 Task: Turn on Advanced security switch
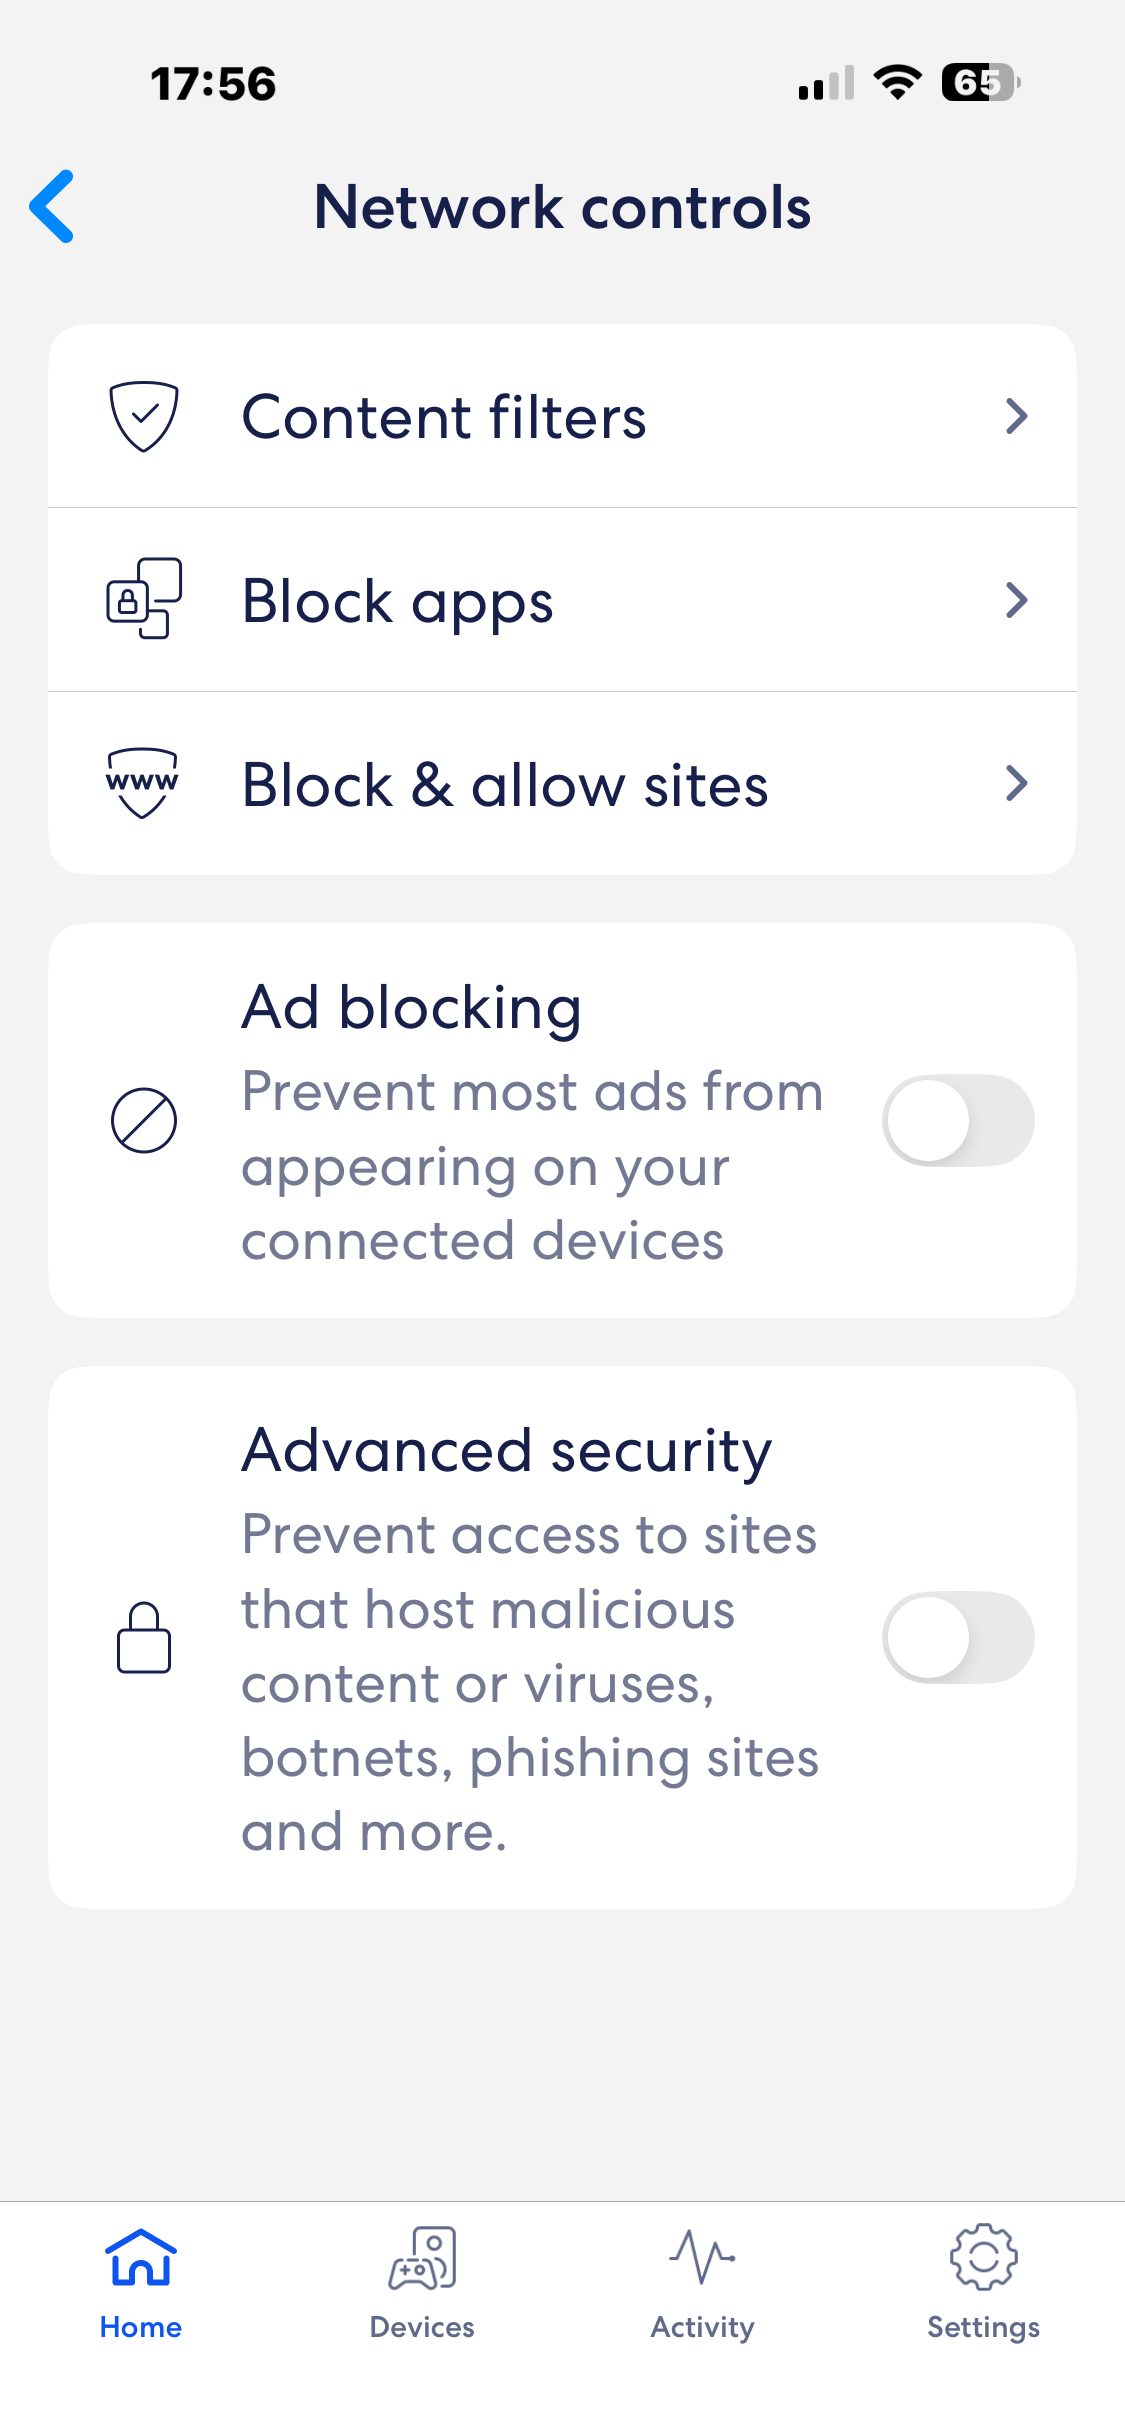point(958,1637)
